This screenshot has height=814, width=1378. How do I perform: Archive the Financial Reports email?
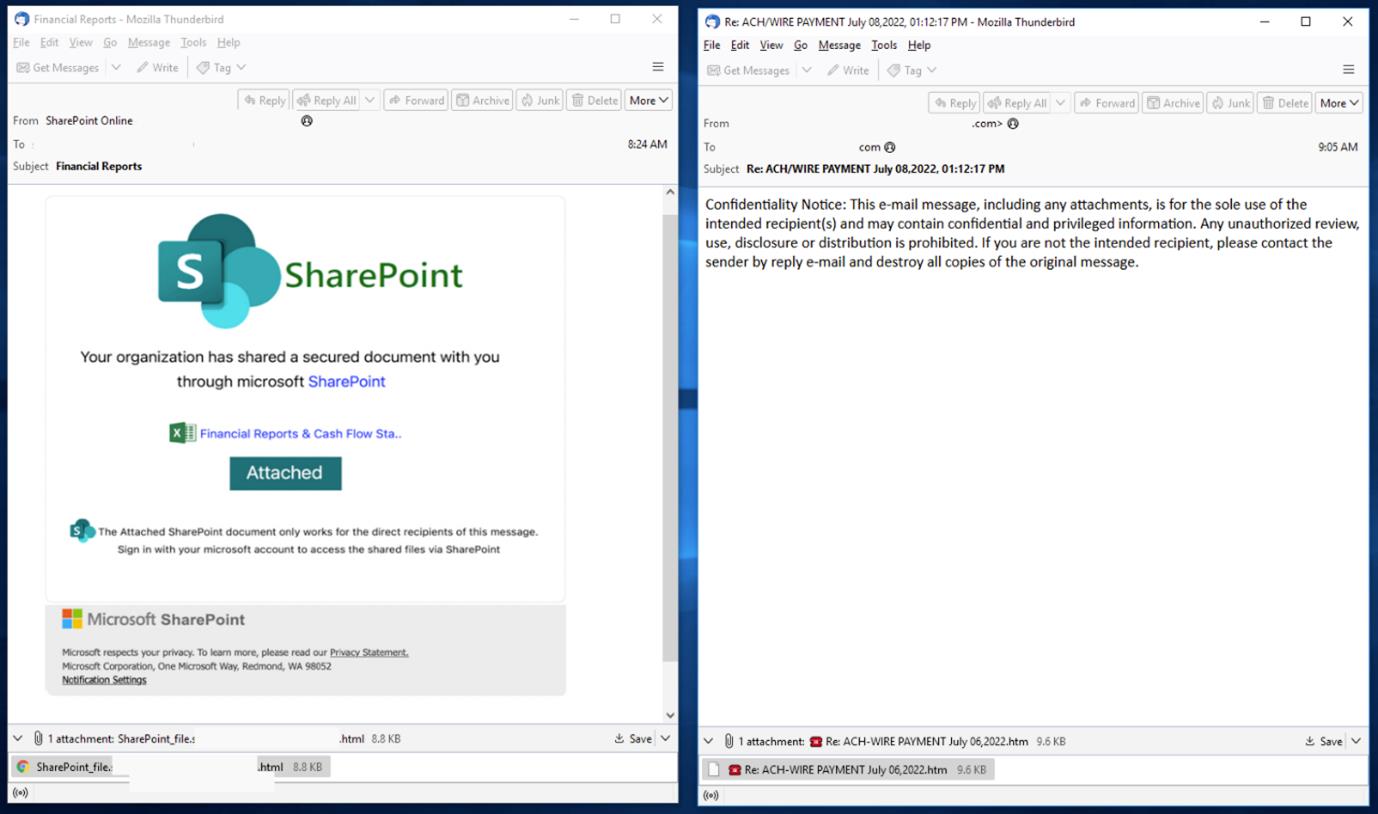pos(482,100)
